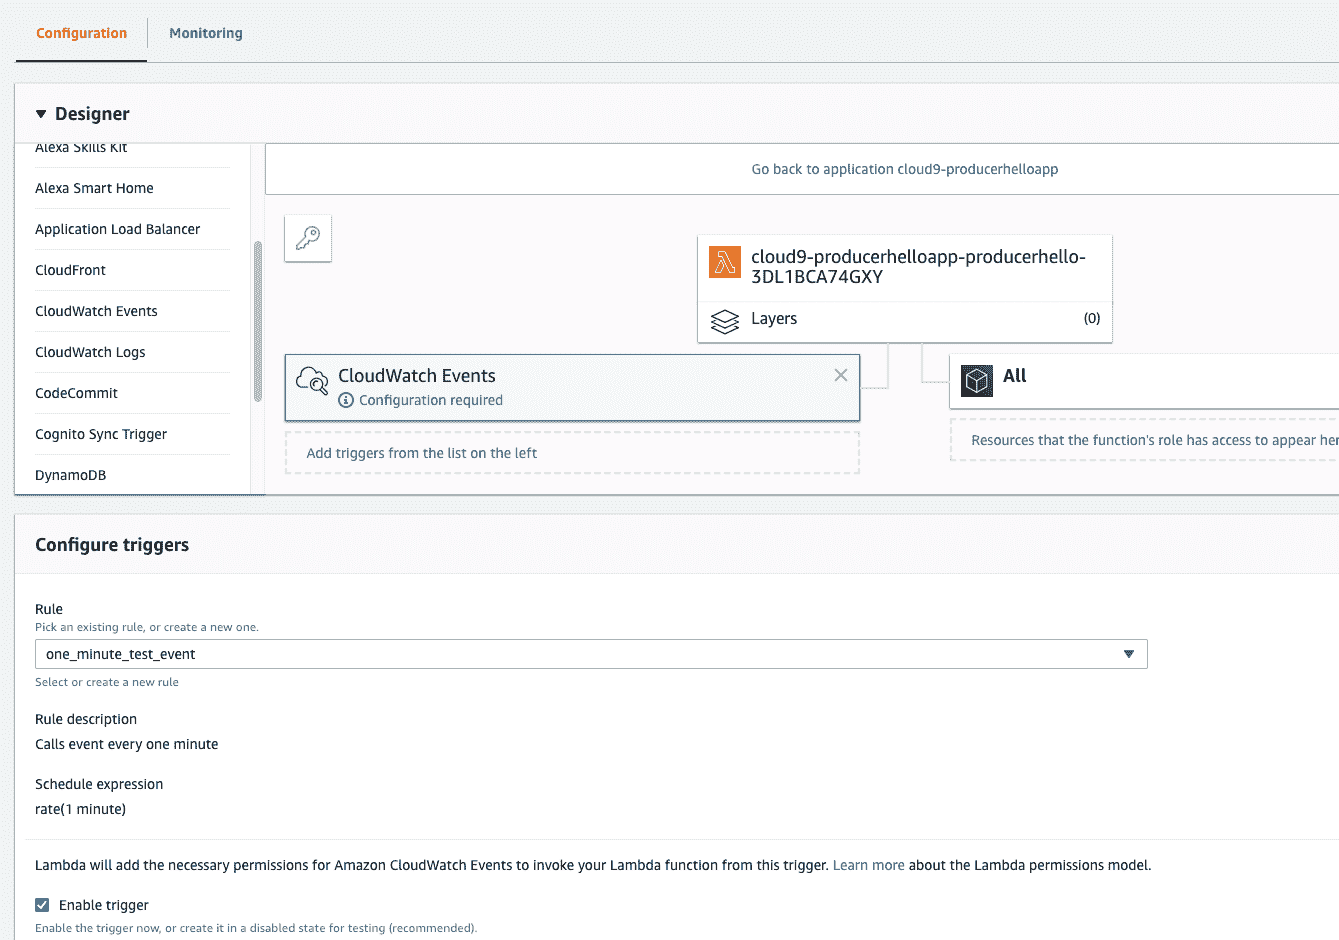The height and width of the screenshot is (940, 1339).
Task: Click the rate(1 minute) schedule expression
Action: pyautogui.click(x=80, y=809)
